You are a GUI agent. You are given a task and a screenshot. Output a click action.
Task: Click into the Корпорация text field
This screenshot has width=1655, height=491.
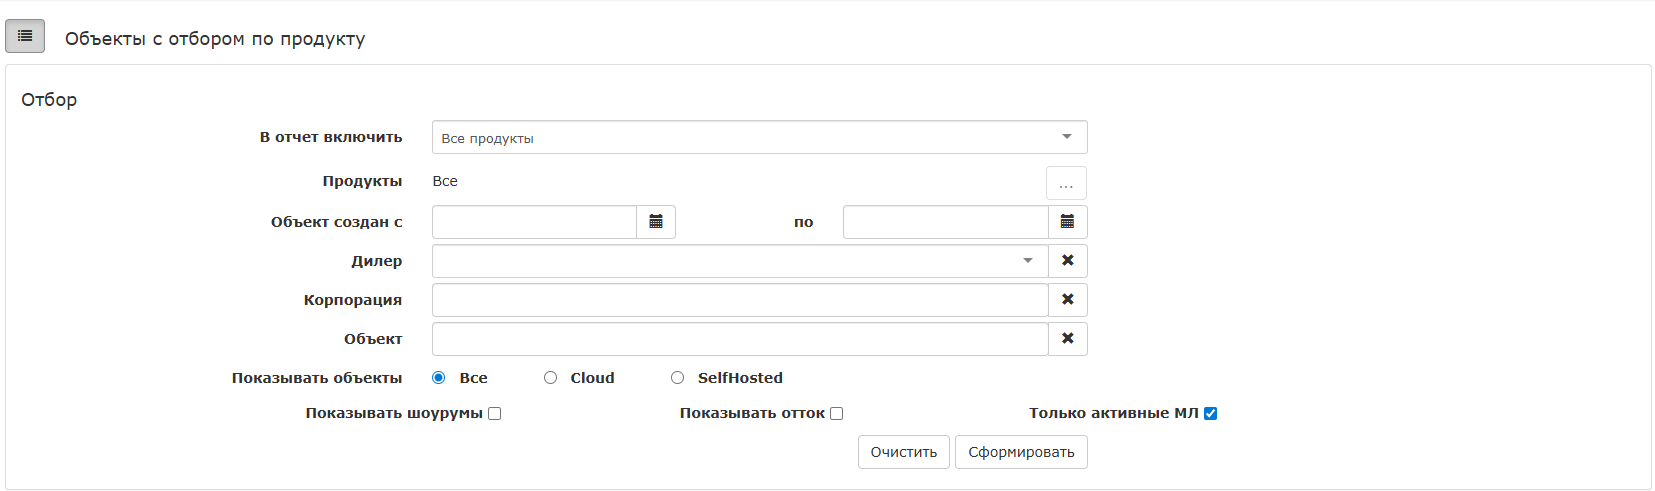pyautogui.click(x=740, y=300)
